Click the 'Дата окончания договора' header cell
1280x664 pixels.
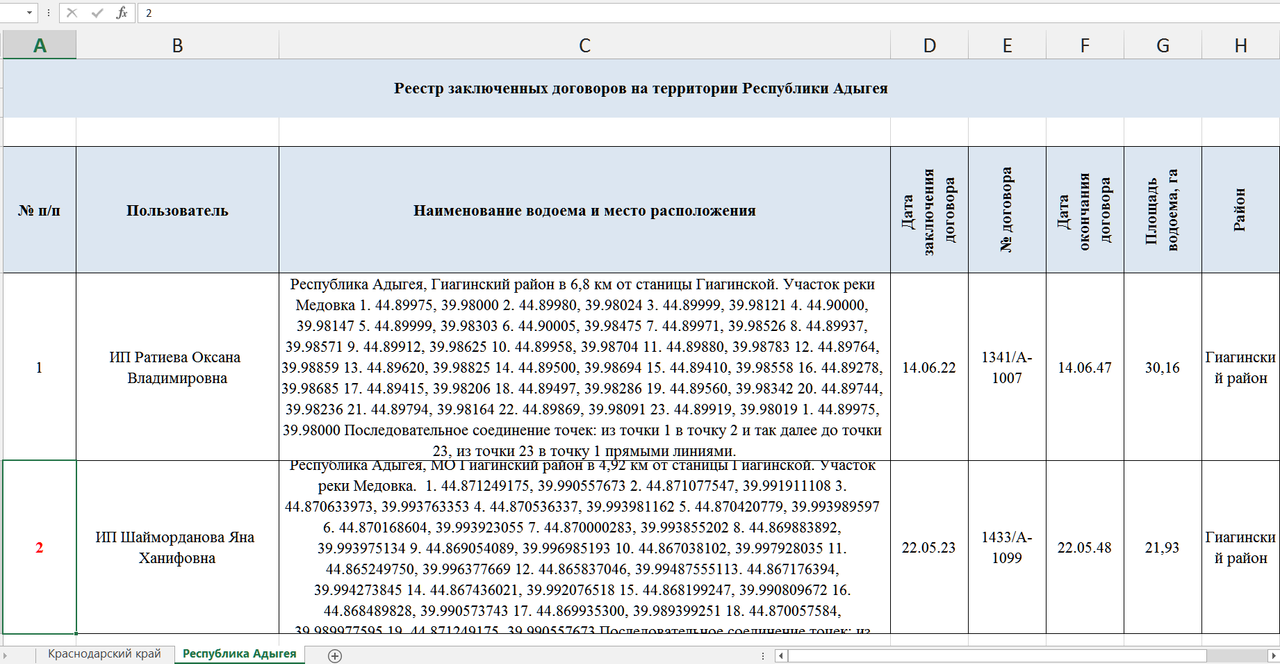point(1085,210)
